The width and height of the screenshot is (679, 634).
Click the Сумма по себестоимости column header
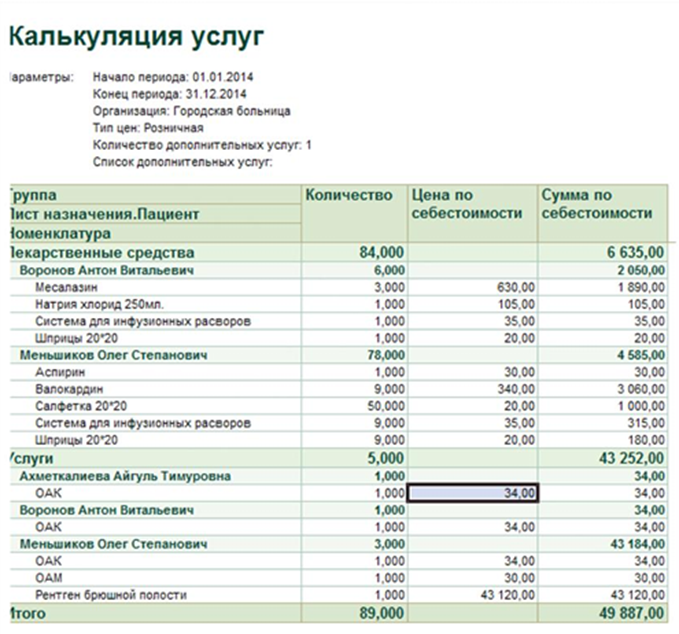pos(603,213)
